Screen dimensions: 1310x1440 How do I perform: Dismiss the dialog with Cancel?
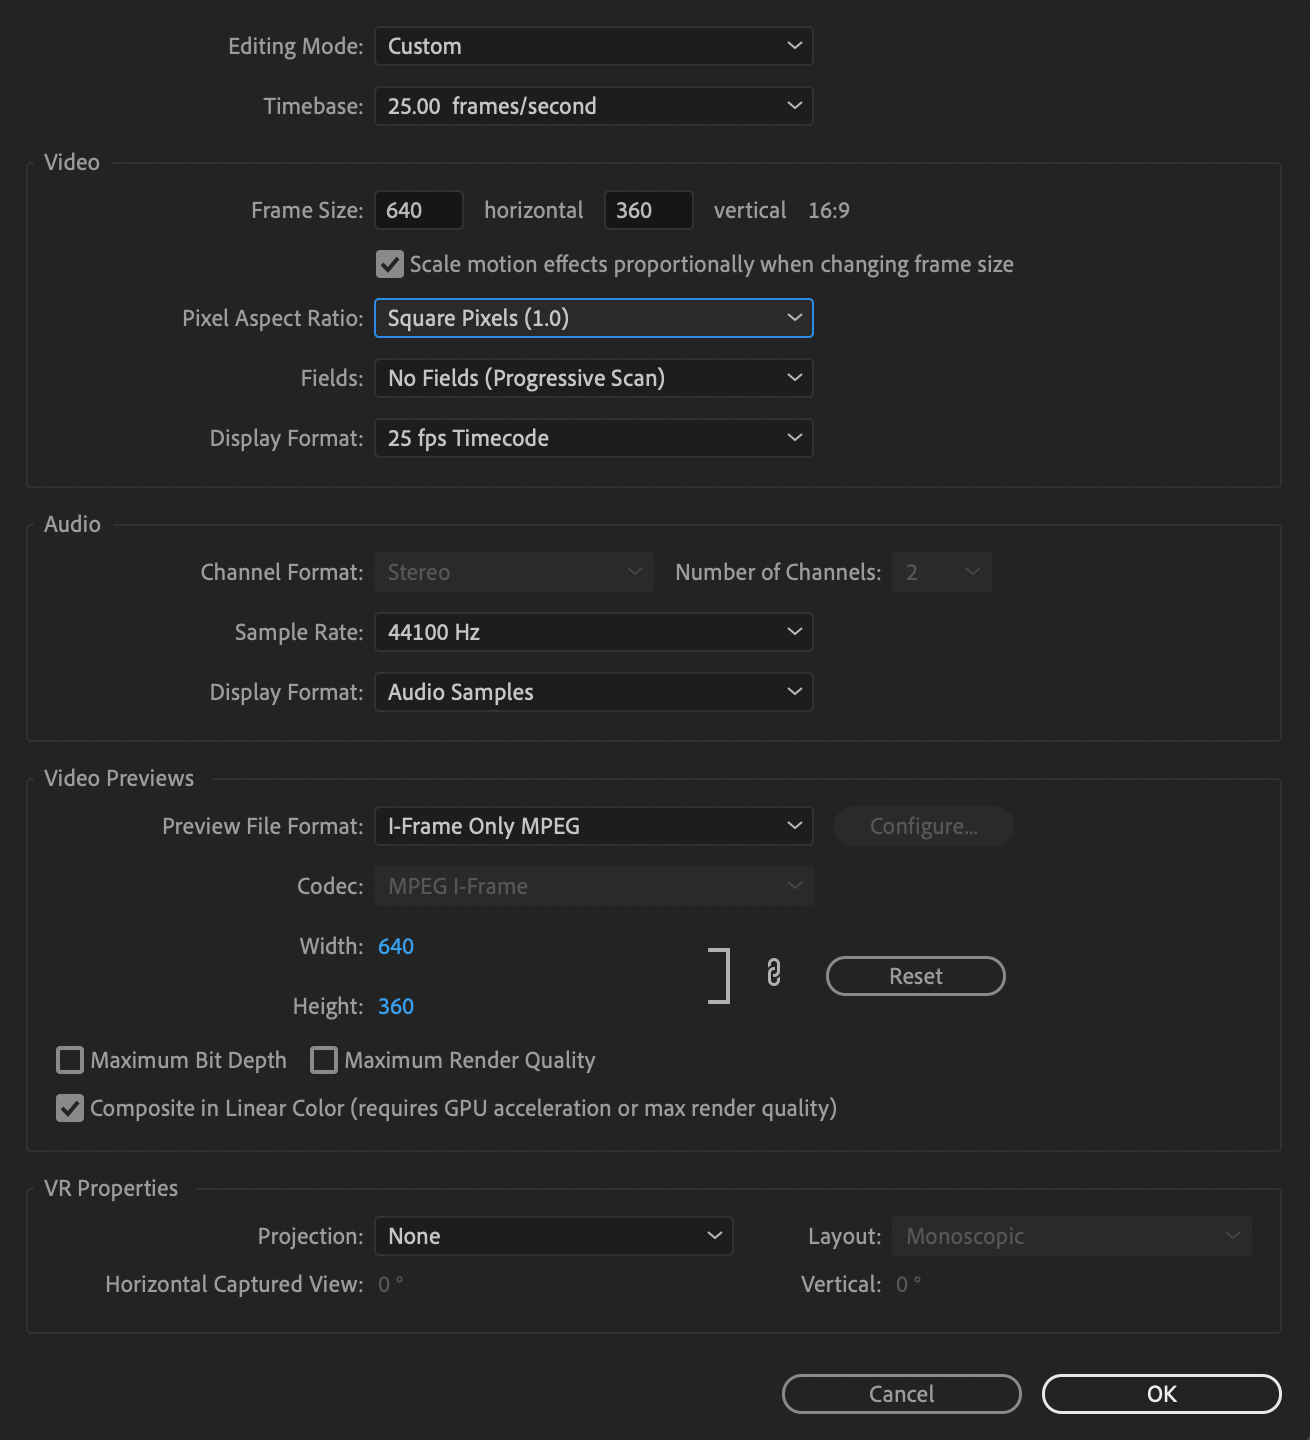[x=900, y=1394]
